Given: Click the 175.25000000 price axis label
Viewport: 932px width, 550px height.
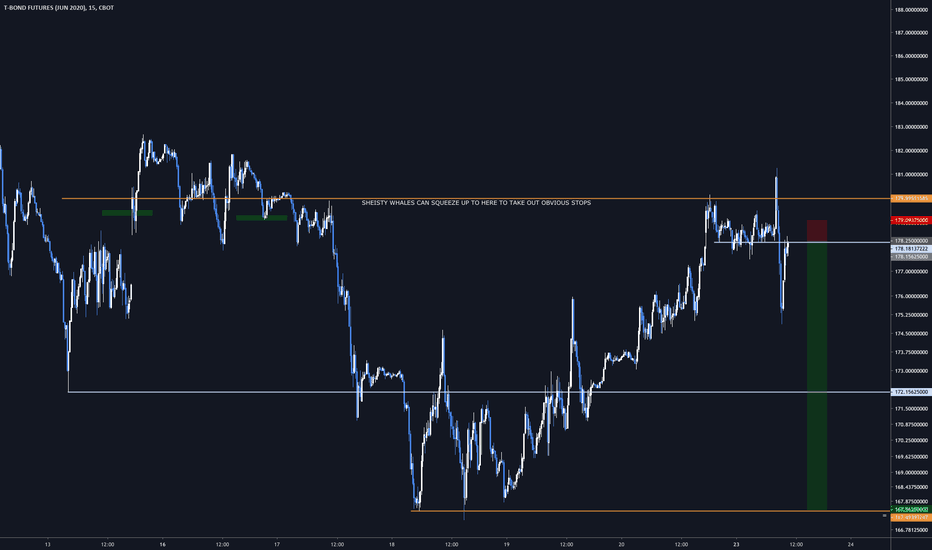Looking at the screenshot, I should (912, 315).
